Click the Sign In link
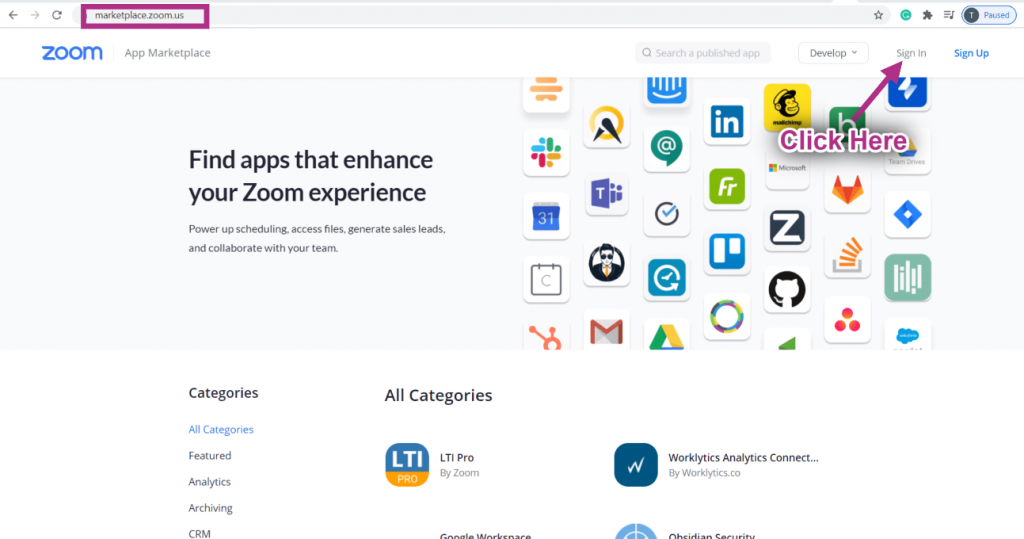This screenshot has width=1024, height=539. [x=911, y=53]
